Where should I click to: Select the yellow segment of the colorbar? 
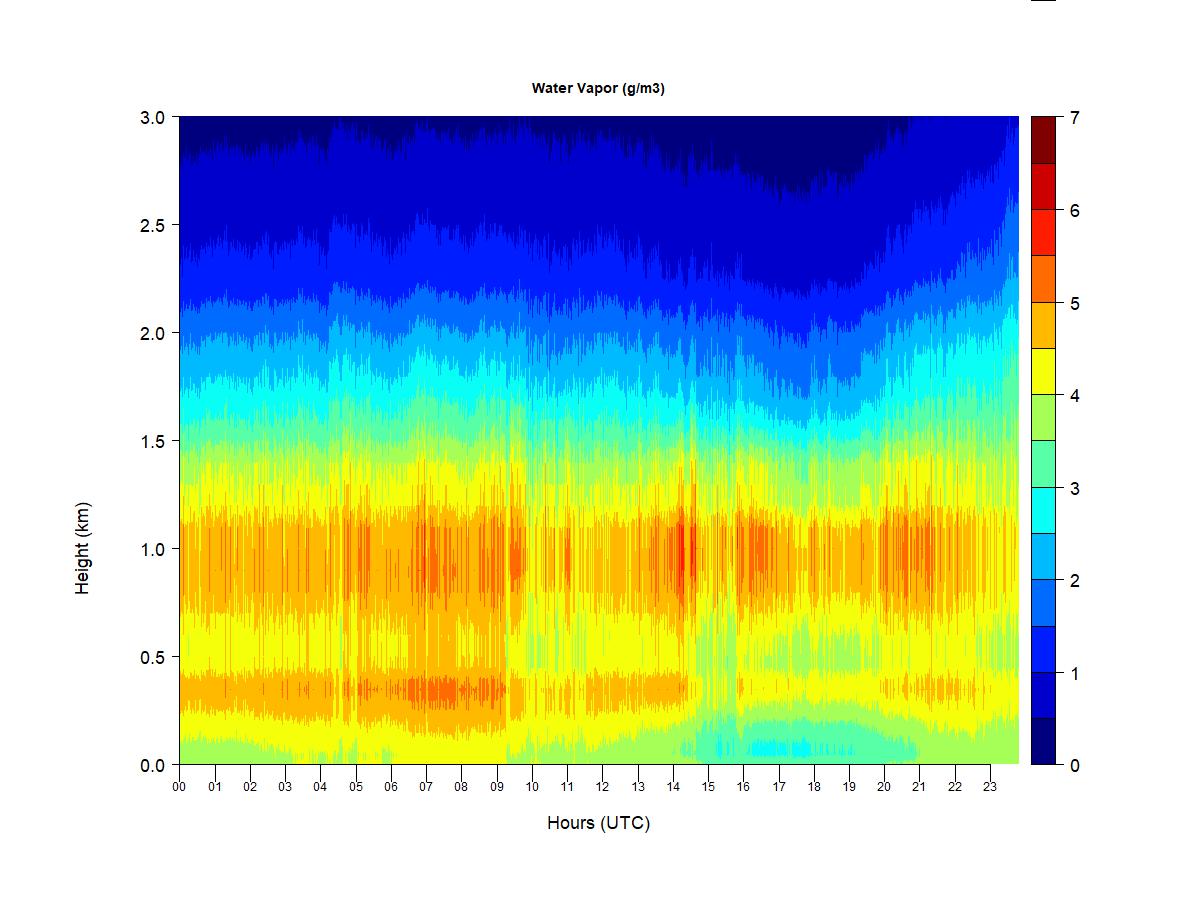[x=1043, y=371]
